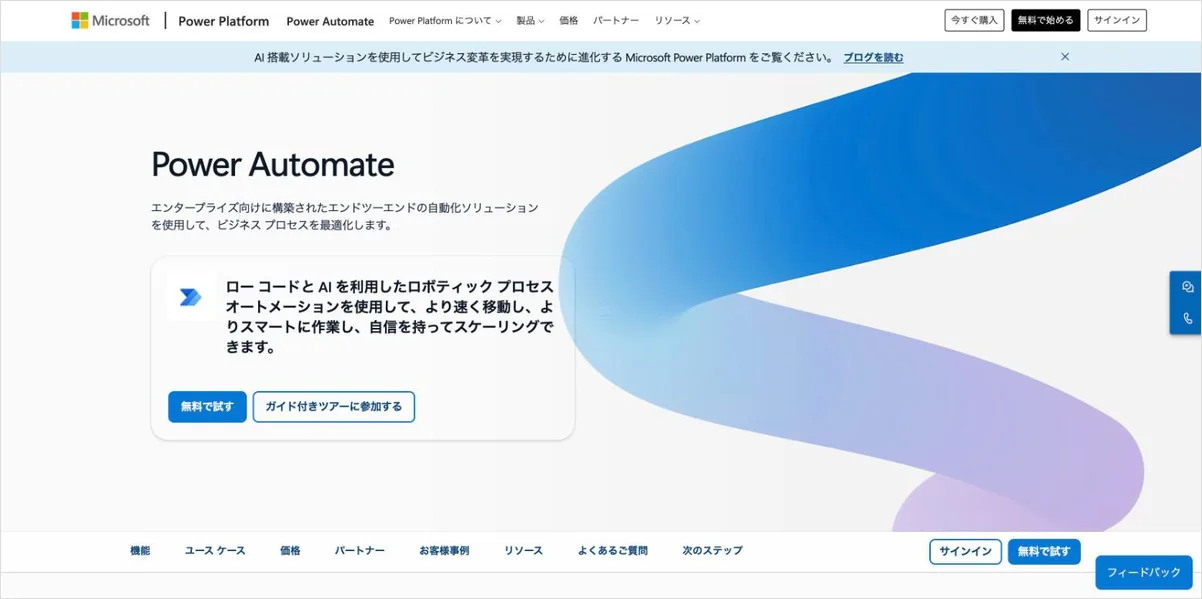This screenshot has height=599, width=1202.
Task: Click サインイン in the bottom sticky bar
Action: click(965, 552)
